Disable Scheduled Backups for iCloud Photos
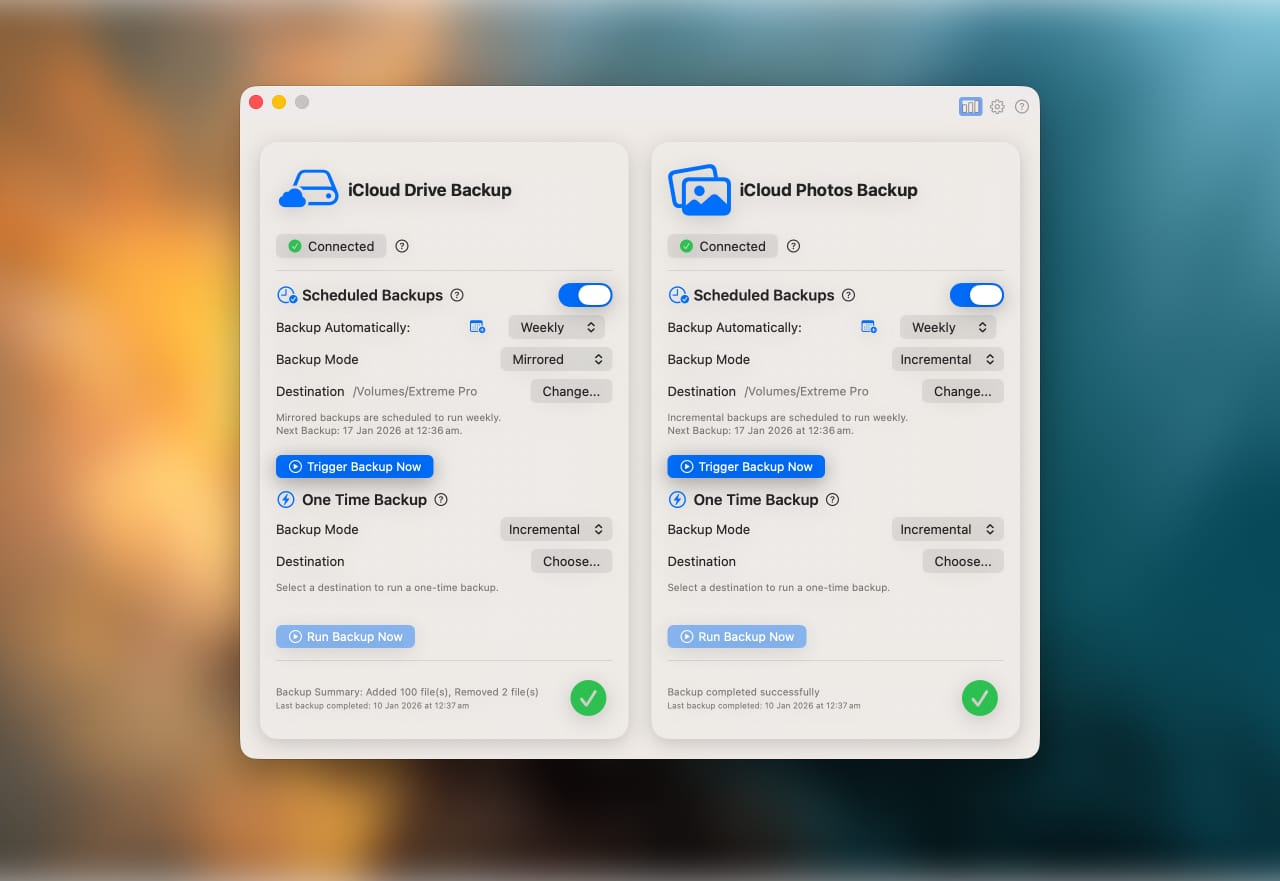The height and width of the screenshot is (881, 1280). coord(976,295)
